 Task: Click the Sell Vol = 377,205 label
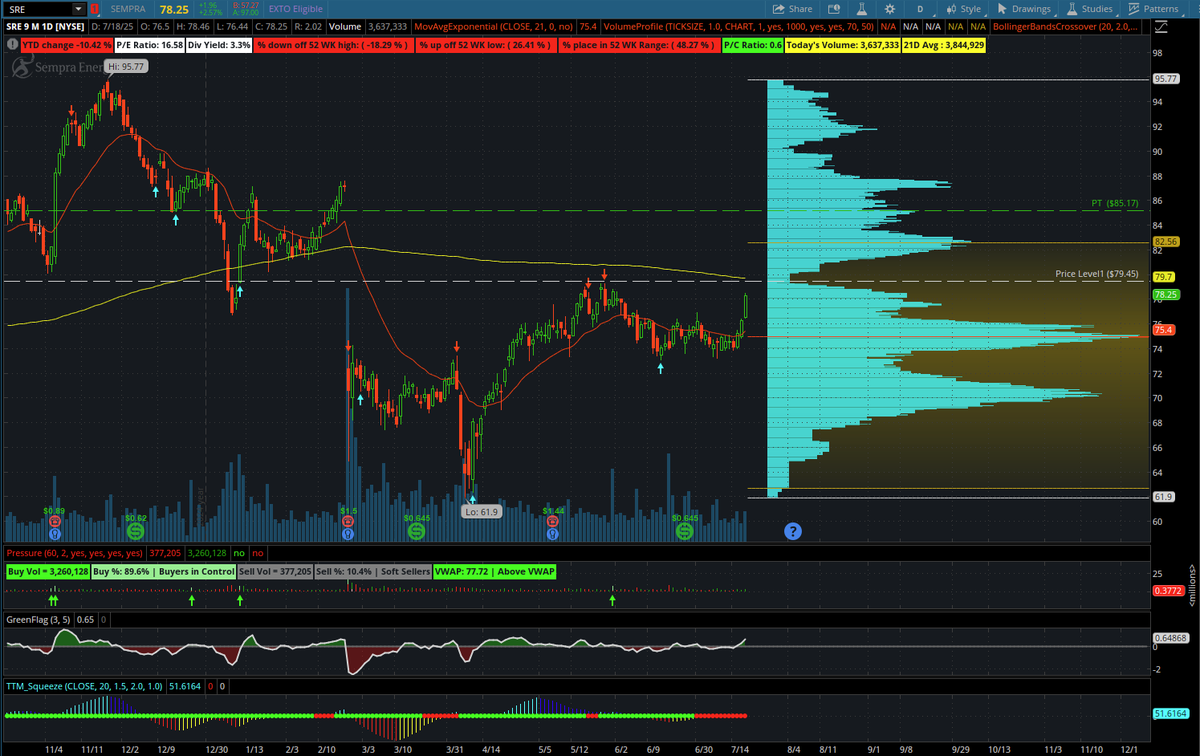click(x=275, y=571)
